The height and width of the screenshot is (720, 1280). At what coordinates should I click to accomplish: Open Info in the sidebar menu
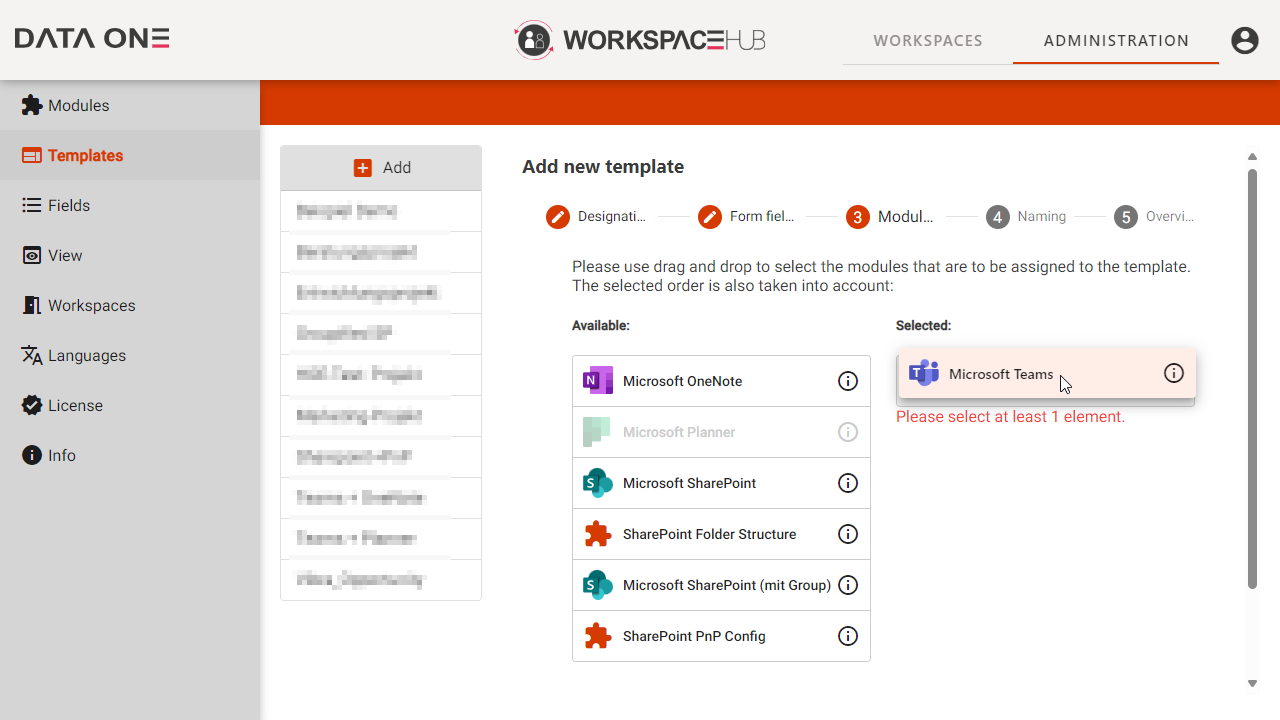pos(130,455)
